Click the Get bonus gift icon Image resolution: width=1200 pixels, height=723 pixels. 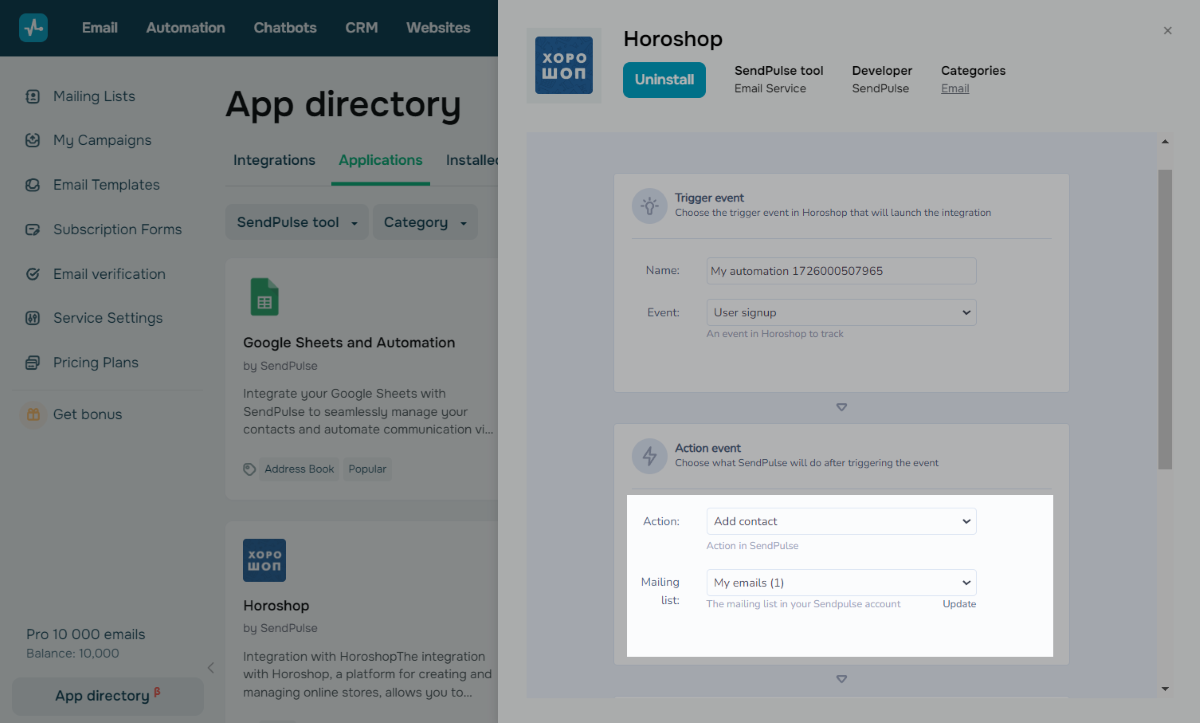point(33,414)
